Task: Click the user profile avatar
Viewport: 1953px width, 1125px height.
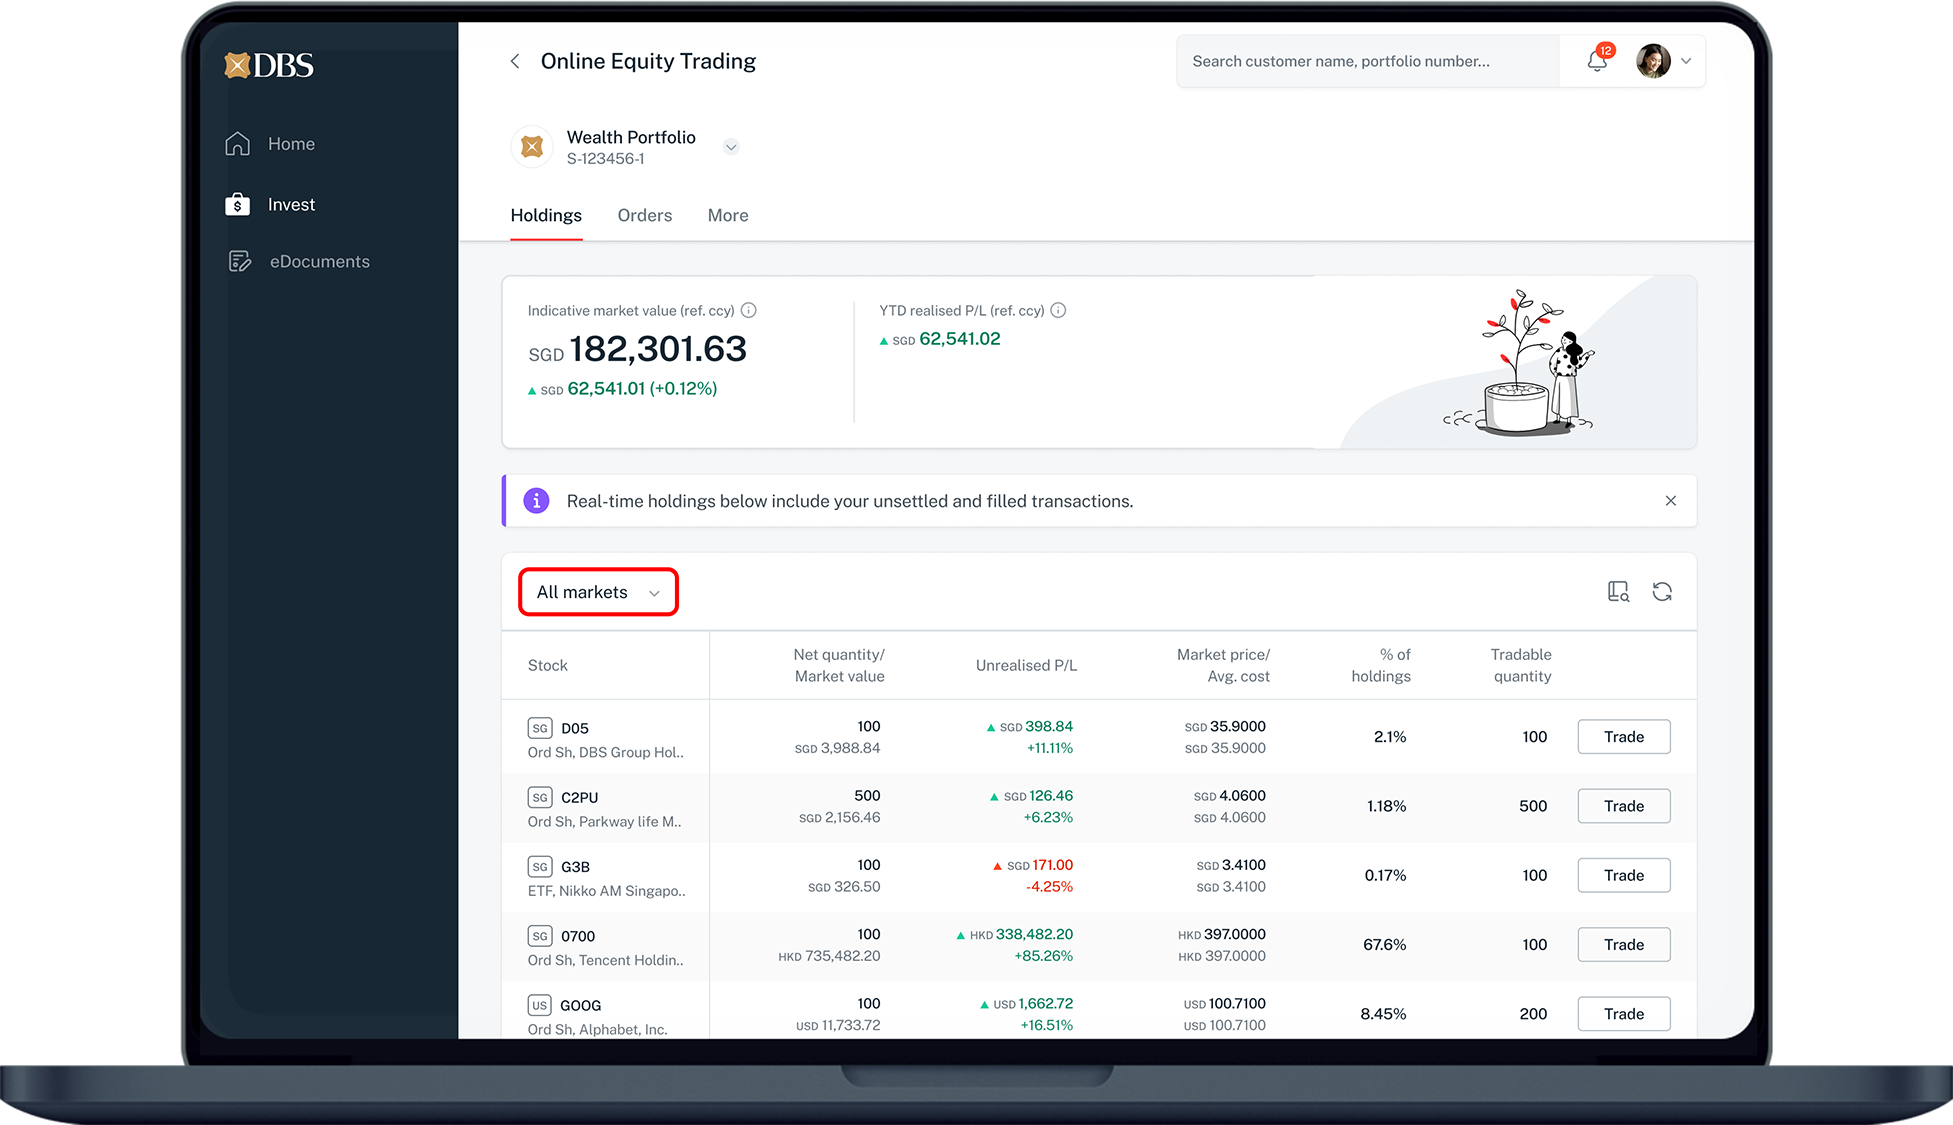Action: [x=1653, y=61]
